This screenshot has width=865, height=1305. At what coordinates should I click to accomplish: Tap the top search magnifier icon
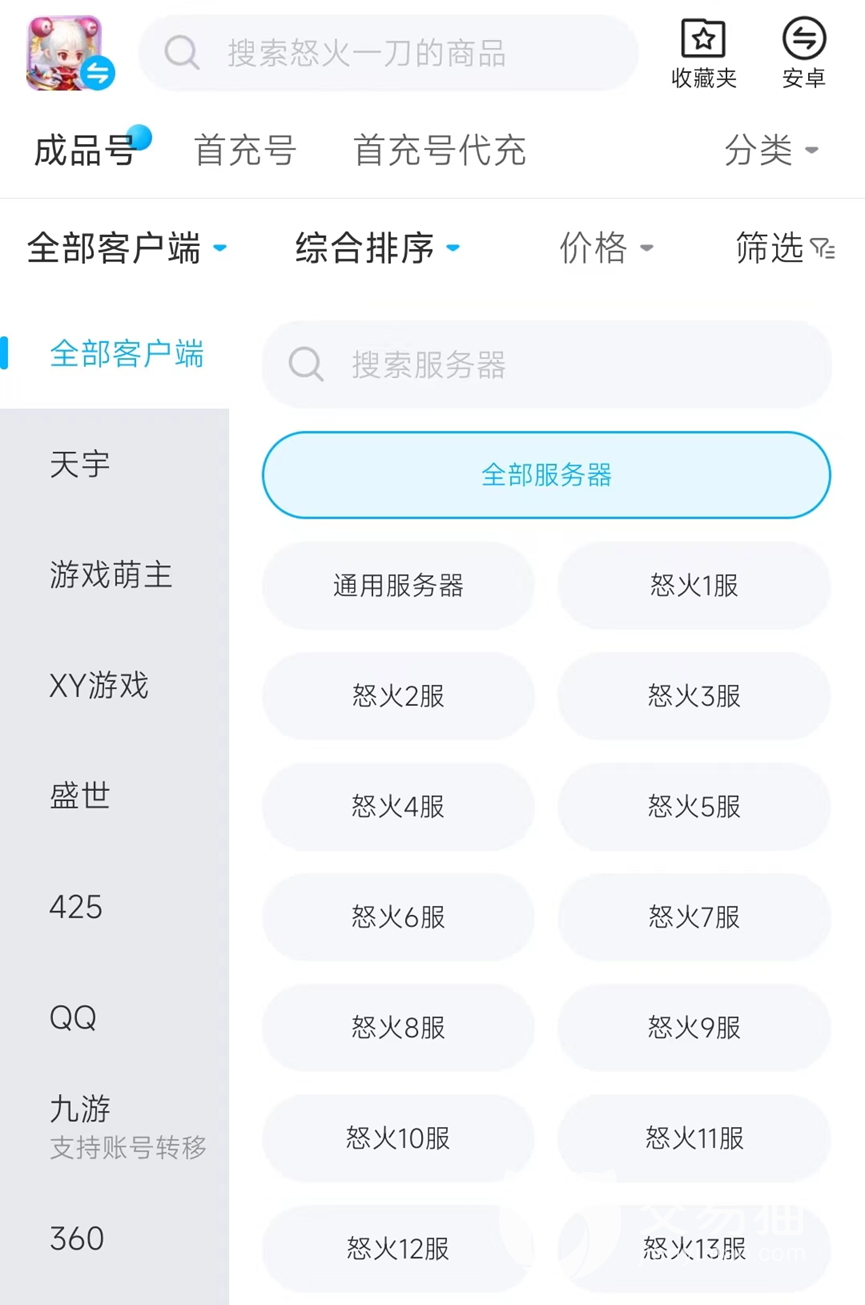click(182, 53)
